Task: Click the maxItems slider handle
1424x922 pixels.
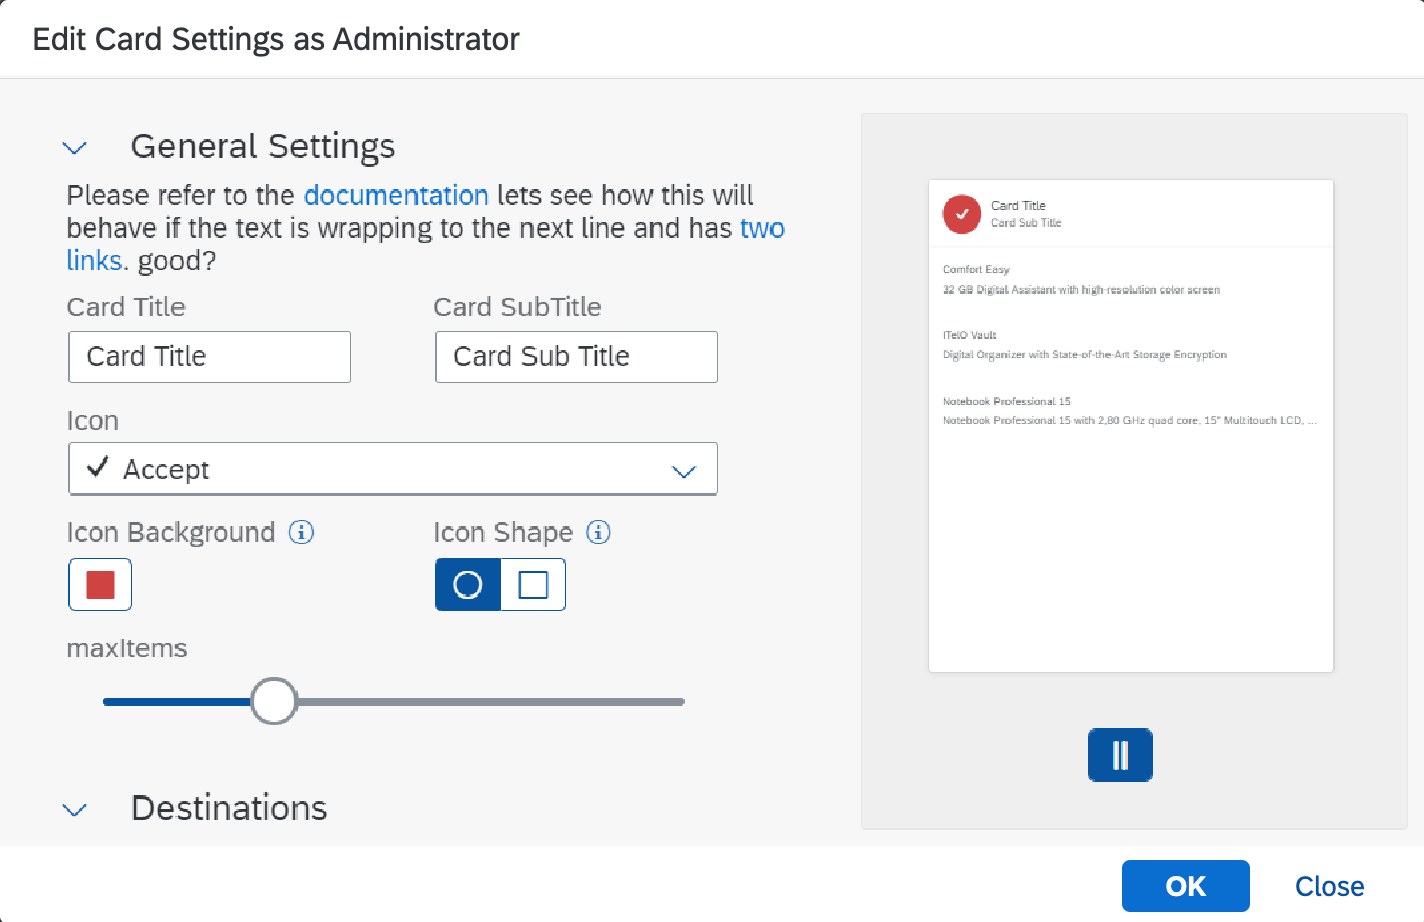Action: tap(274, 701)
